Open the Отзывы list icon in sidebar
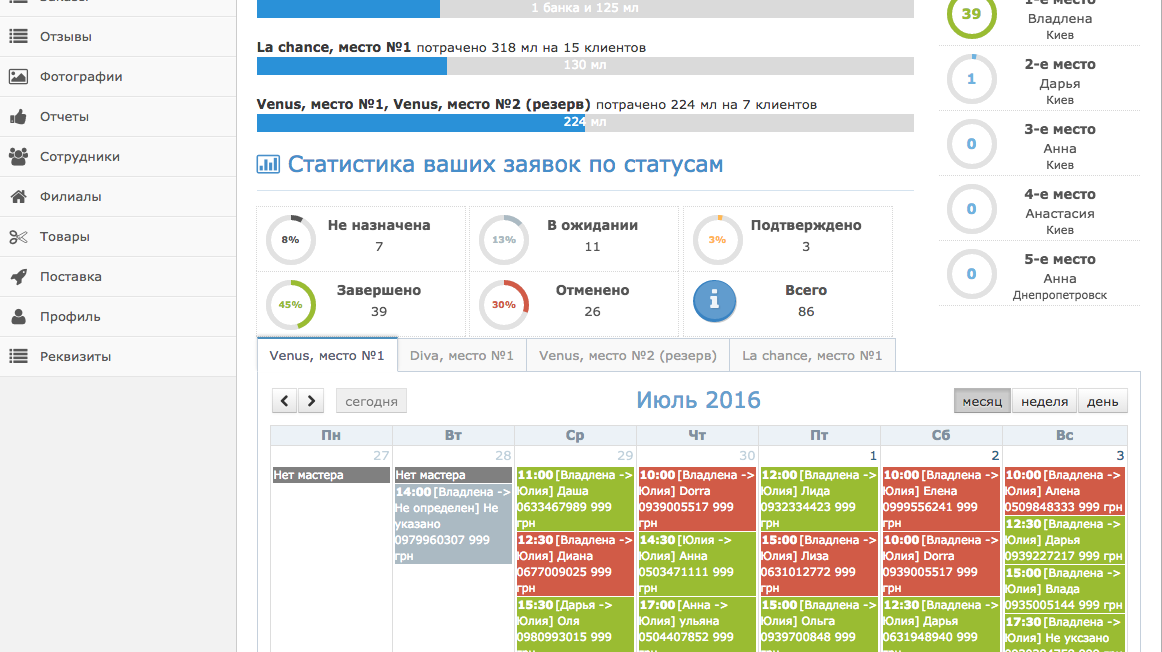This screenshot has width=1162, height=652. pyautogui.click(x=19, y=36)
